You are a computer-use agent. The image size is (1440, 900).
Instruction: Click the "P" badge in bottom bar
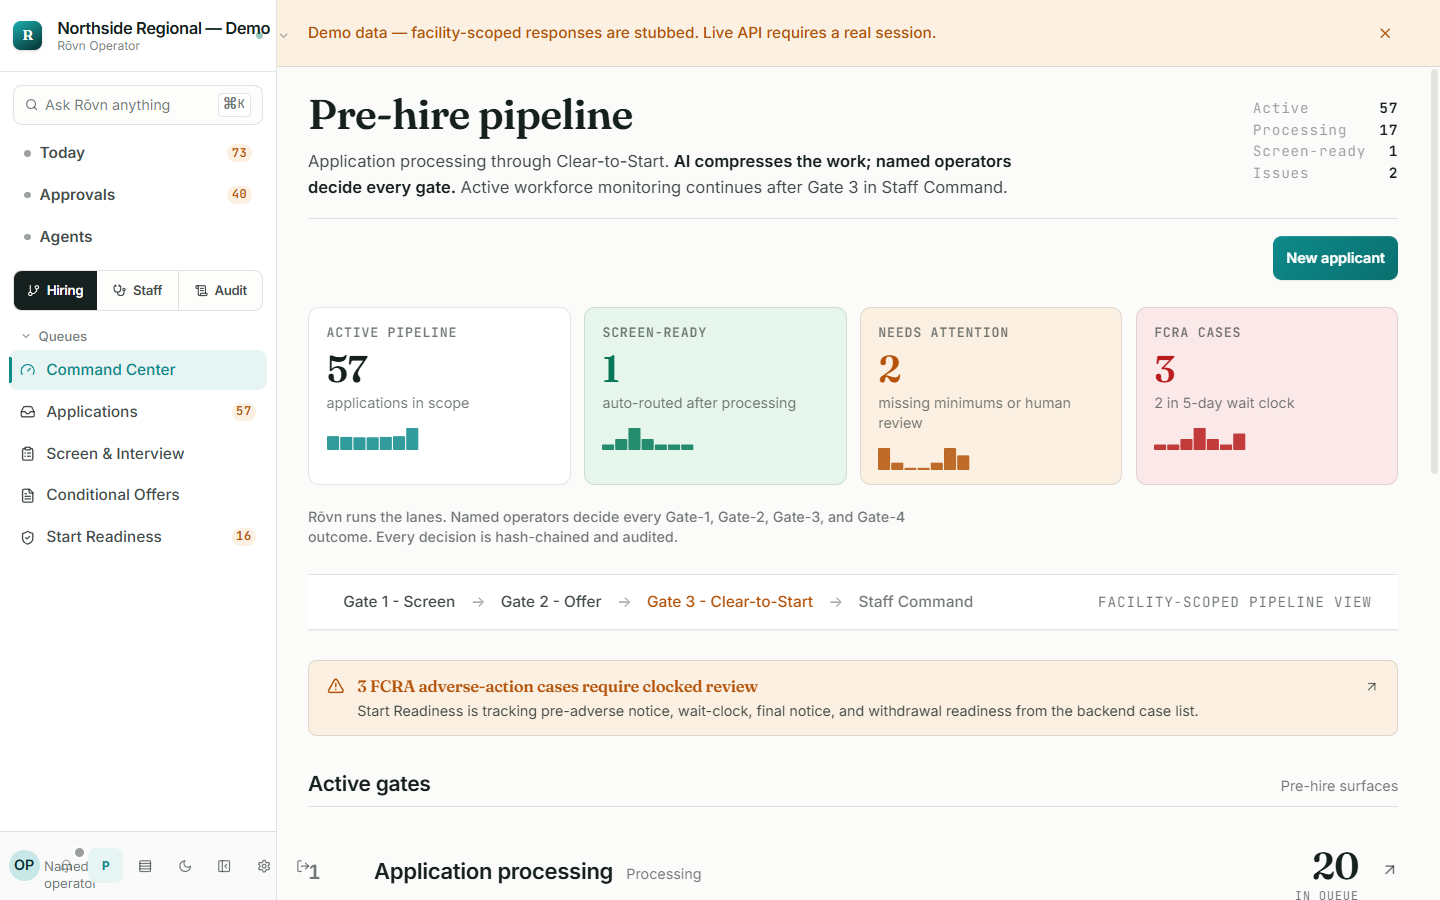pos(105,866)
